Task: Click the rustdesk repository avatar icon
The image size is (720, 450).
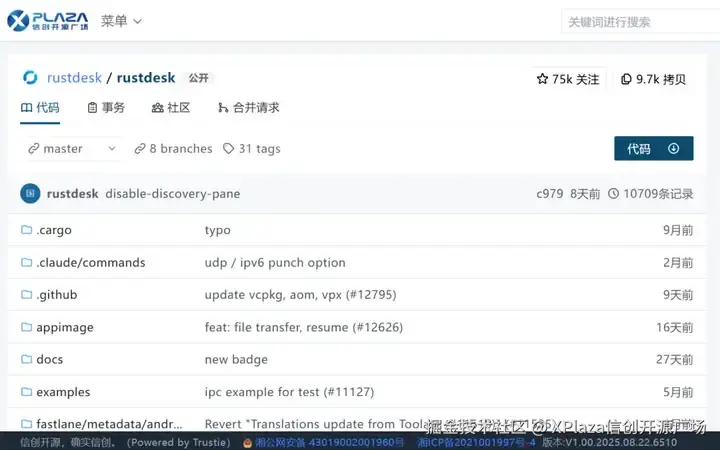Action: 30,78
